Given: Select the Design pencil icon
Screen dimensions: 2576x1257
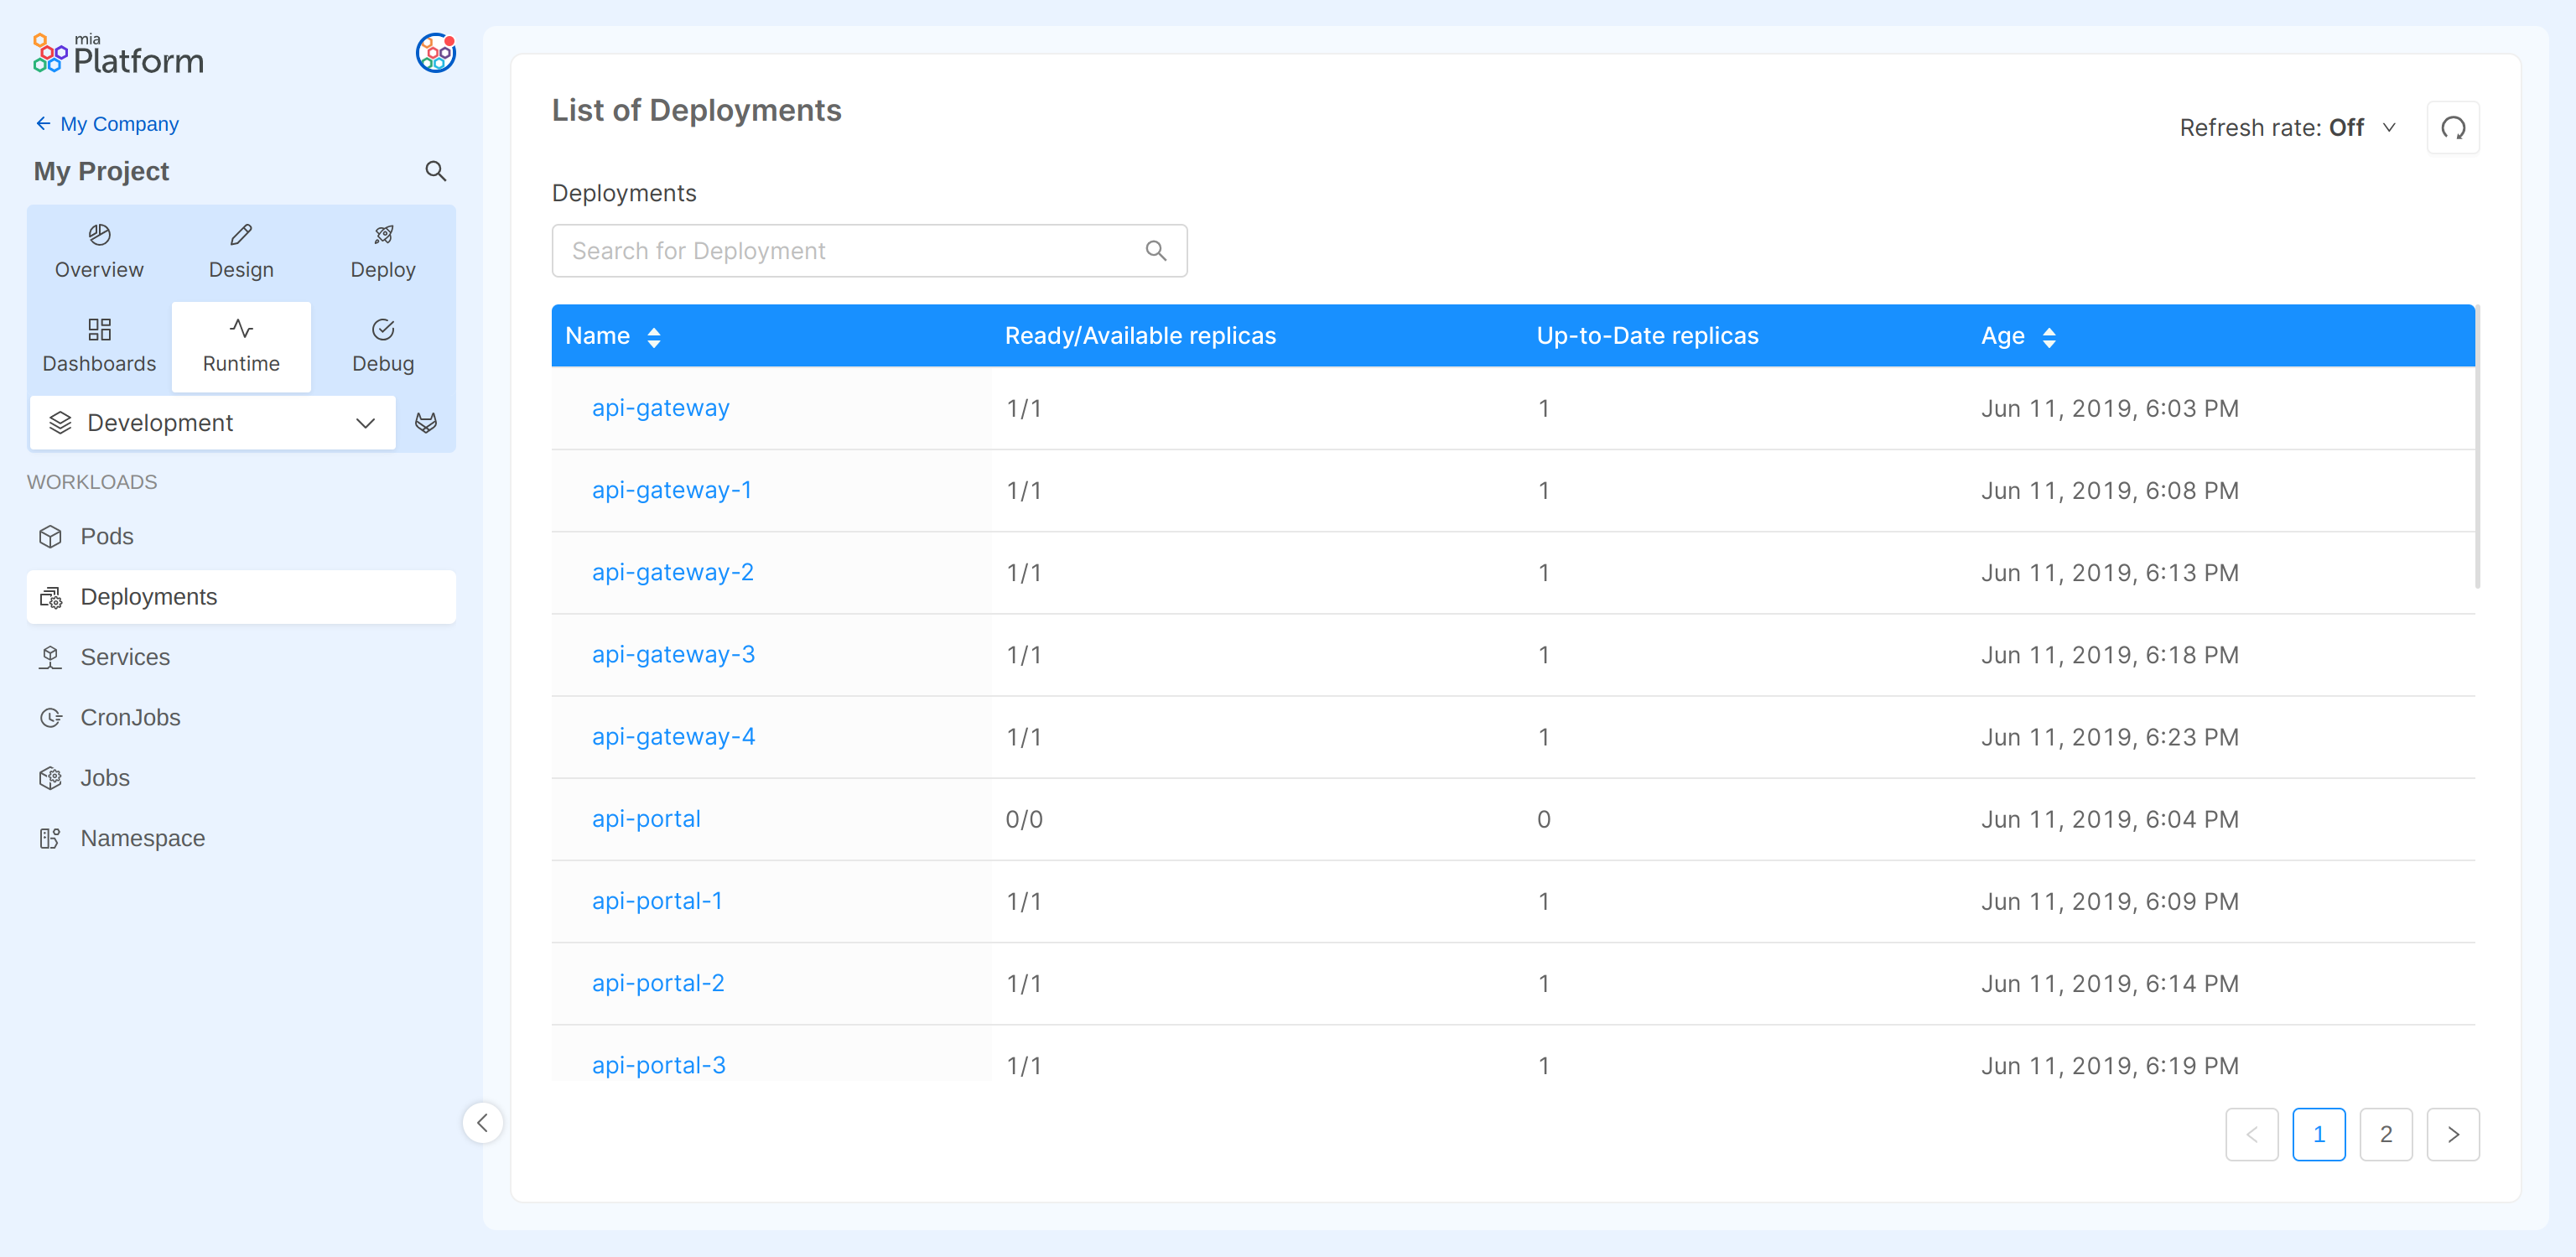Looking at the screenshot, I should click(x=240, y=234).
